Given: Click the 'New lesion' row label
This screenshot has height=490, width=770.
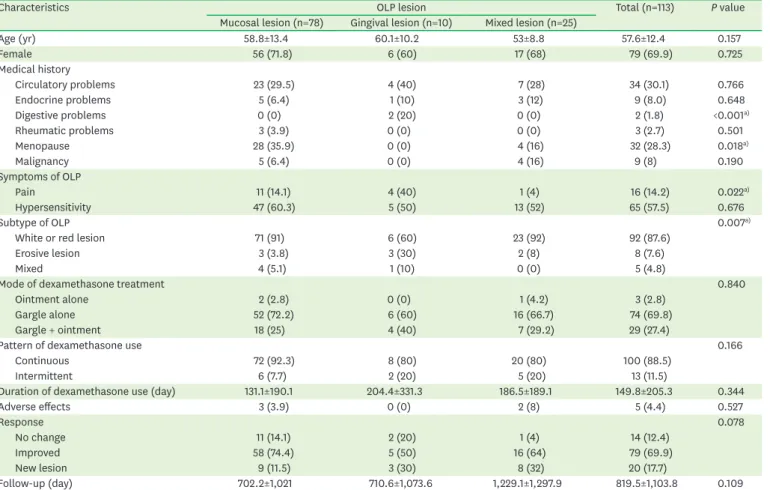Looking at the screenshot, I should (x=41, y=468).
